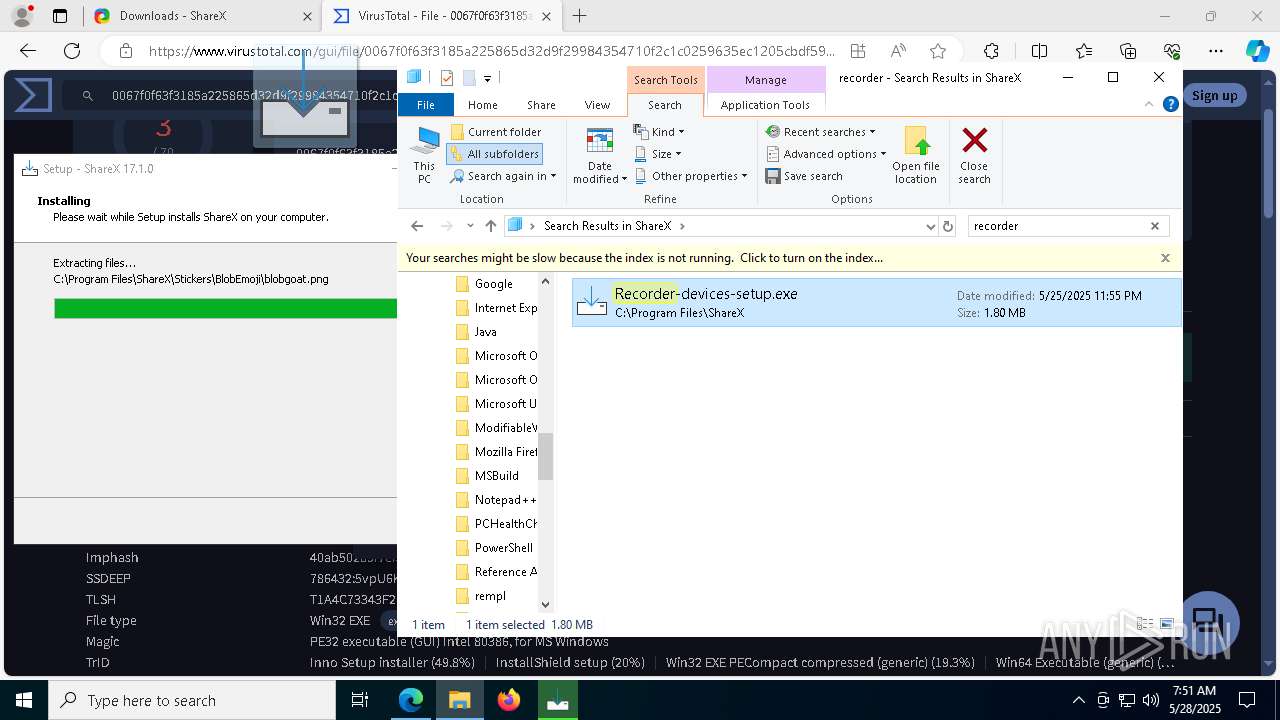The width and height of the screenshot is (1280, 720).
Task: Open Explorer help question mark icon
Action: pos(1170,104)
